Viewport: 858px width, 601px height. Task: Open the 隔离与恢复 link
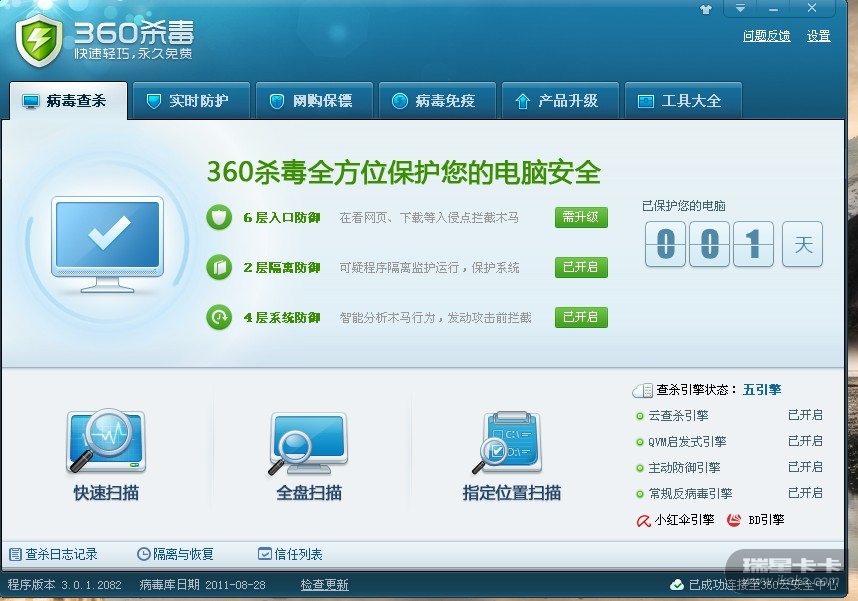pyautogui.click(x=183, y=554)
